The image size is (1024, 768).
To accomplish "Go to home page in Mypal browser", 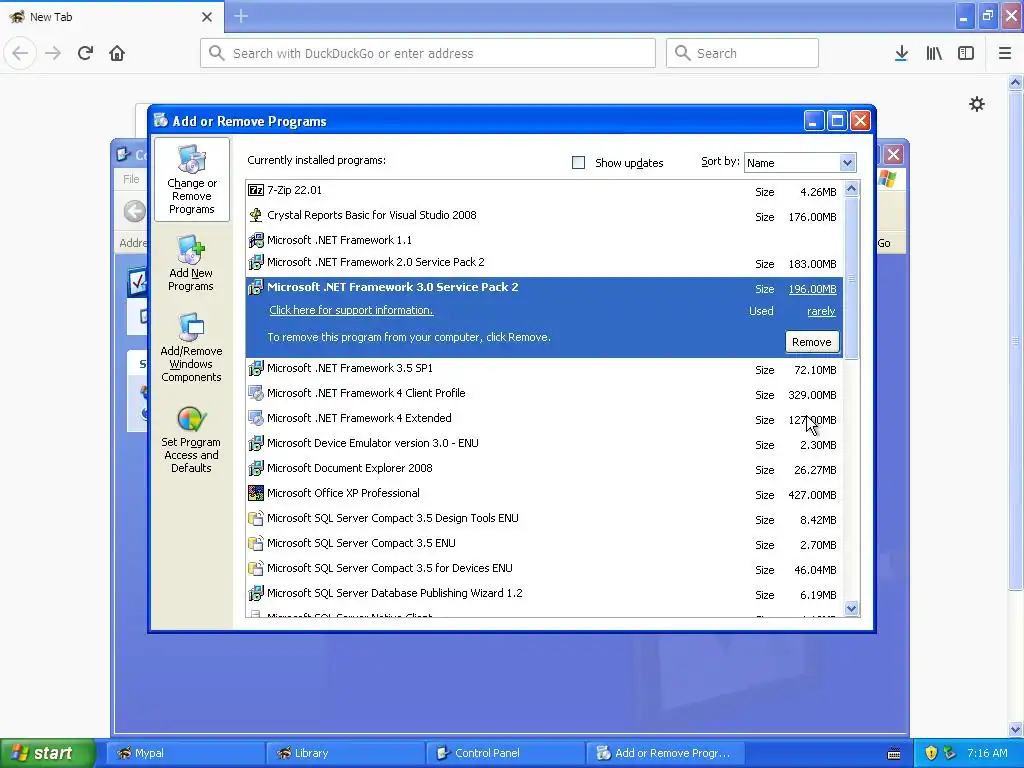I will tap(117, 53).
